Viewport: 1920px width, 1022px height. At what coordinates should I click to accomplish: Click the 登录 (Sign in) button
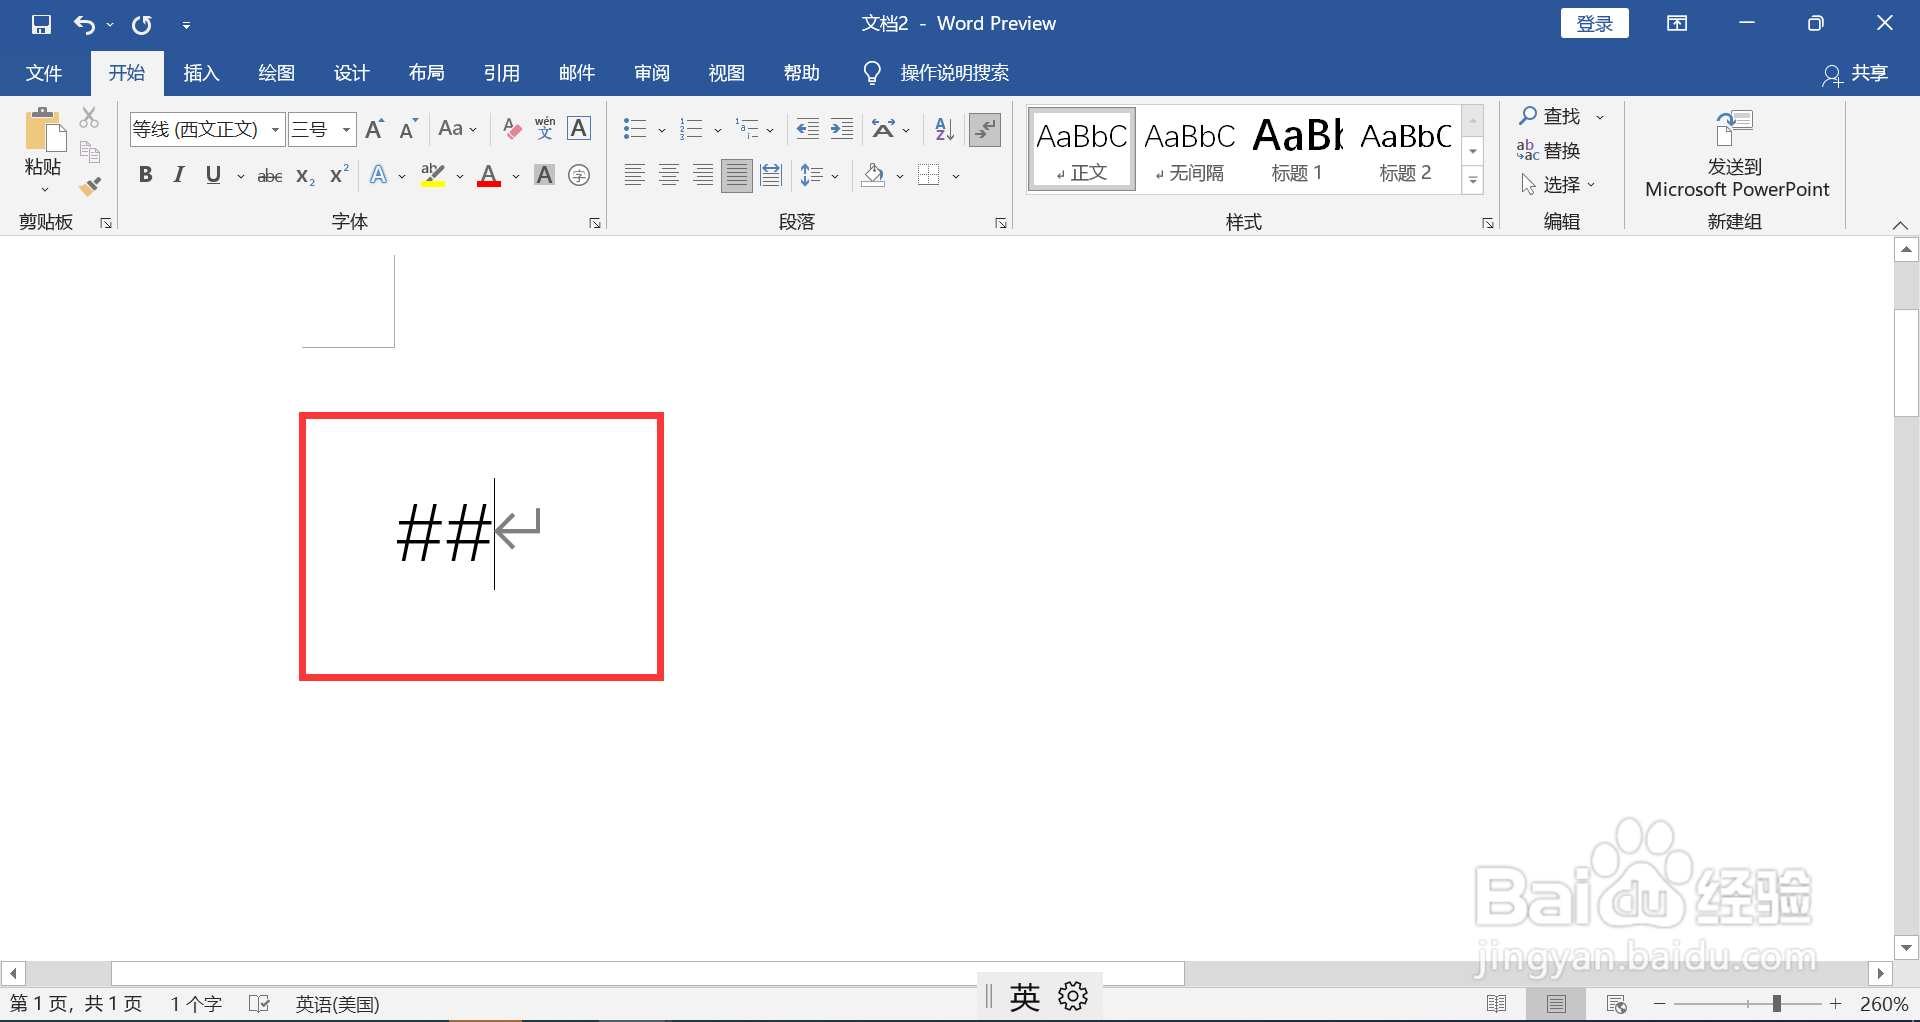(x=1594, y=24)
